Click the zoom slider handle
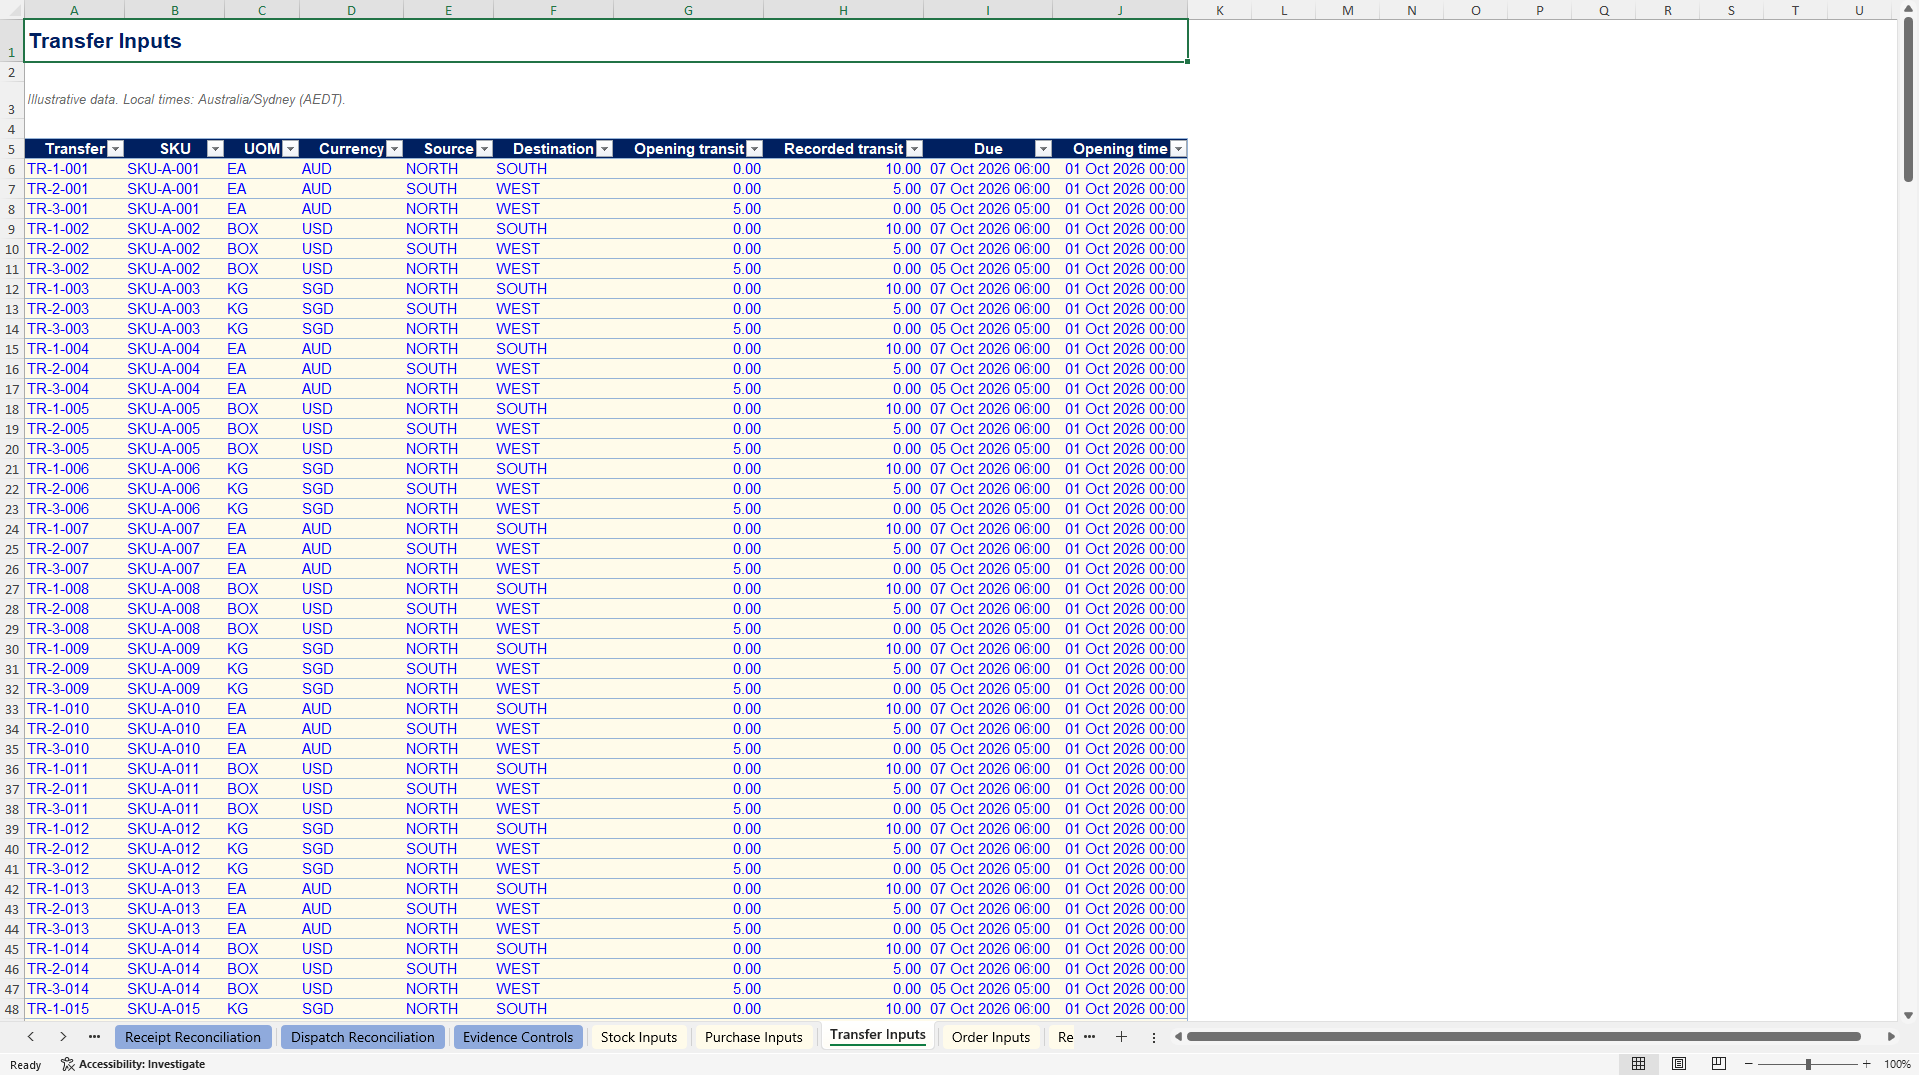Image resolution: width=1919 pixels, height=1075 pixels. (1808, 1064)
